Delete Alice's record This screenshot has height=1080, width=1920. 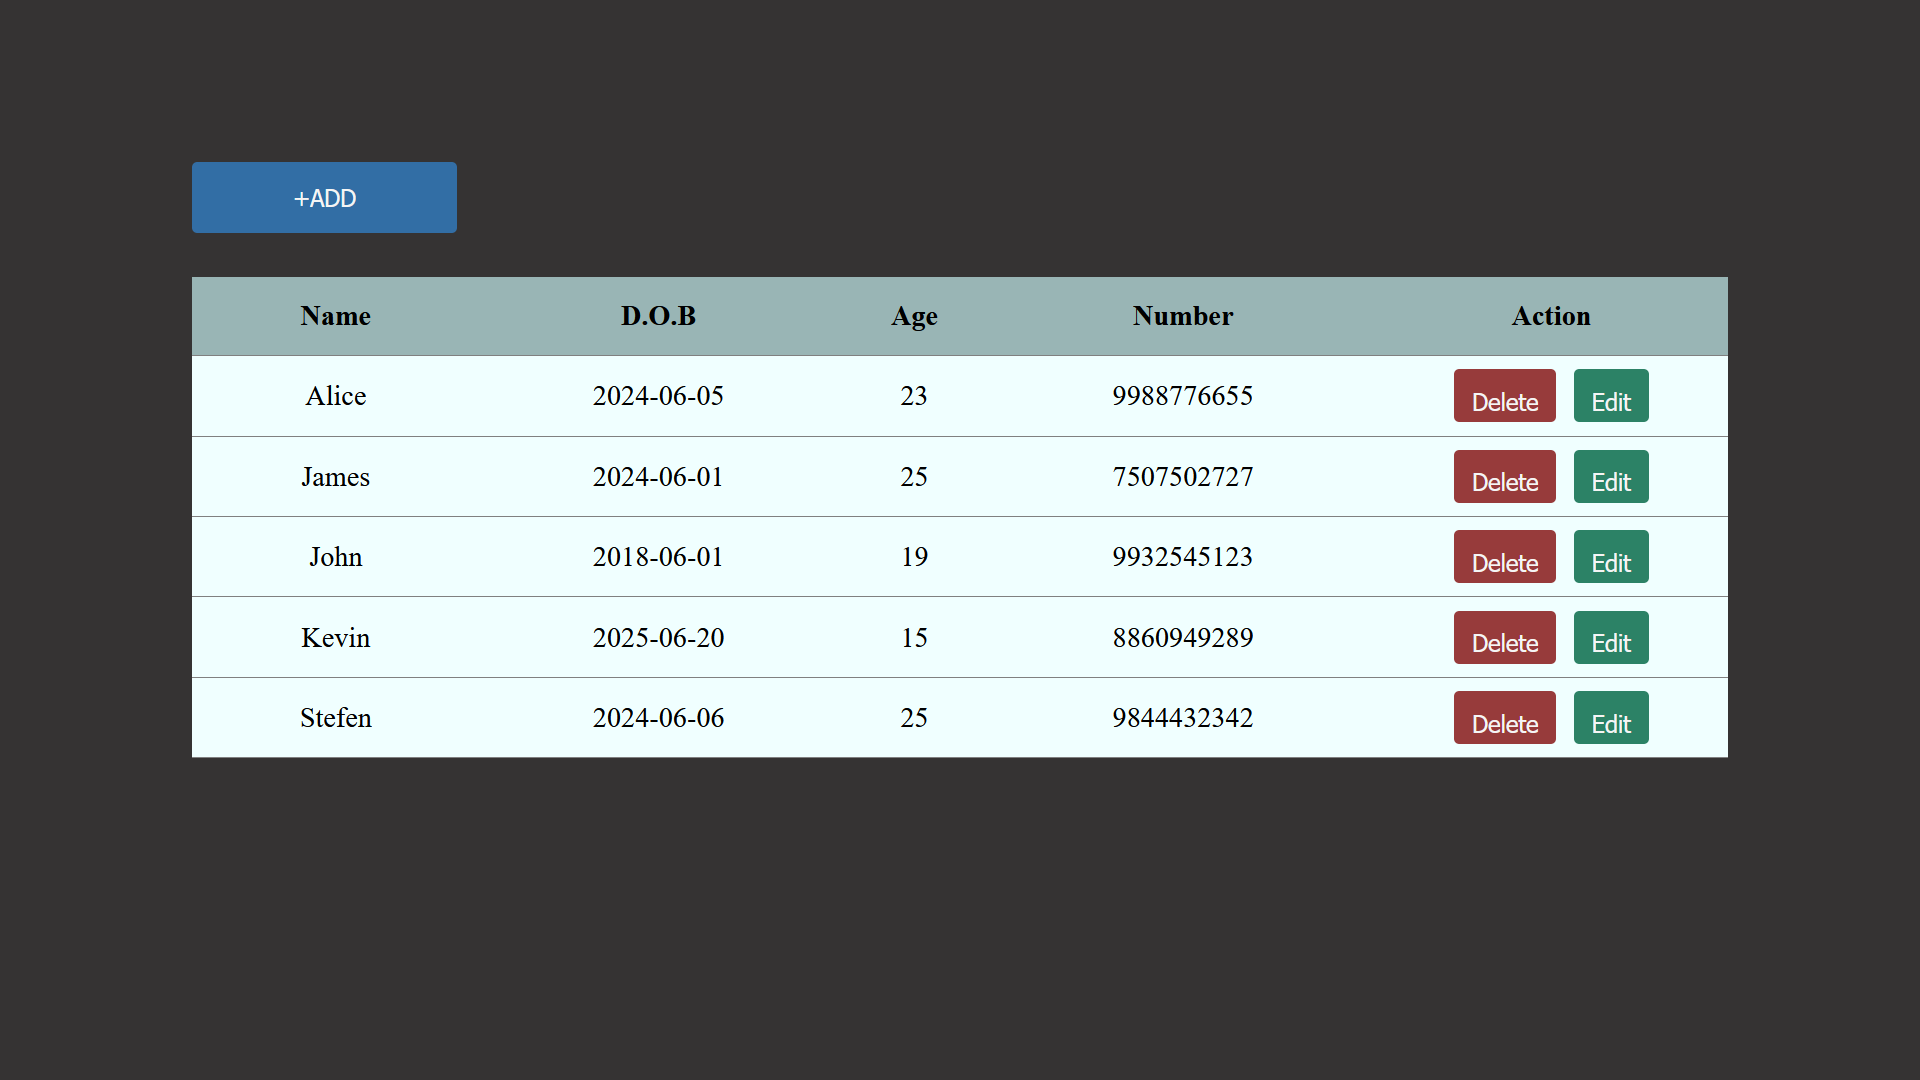click(1504, 396)
